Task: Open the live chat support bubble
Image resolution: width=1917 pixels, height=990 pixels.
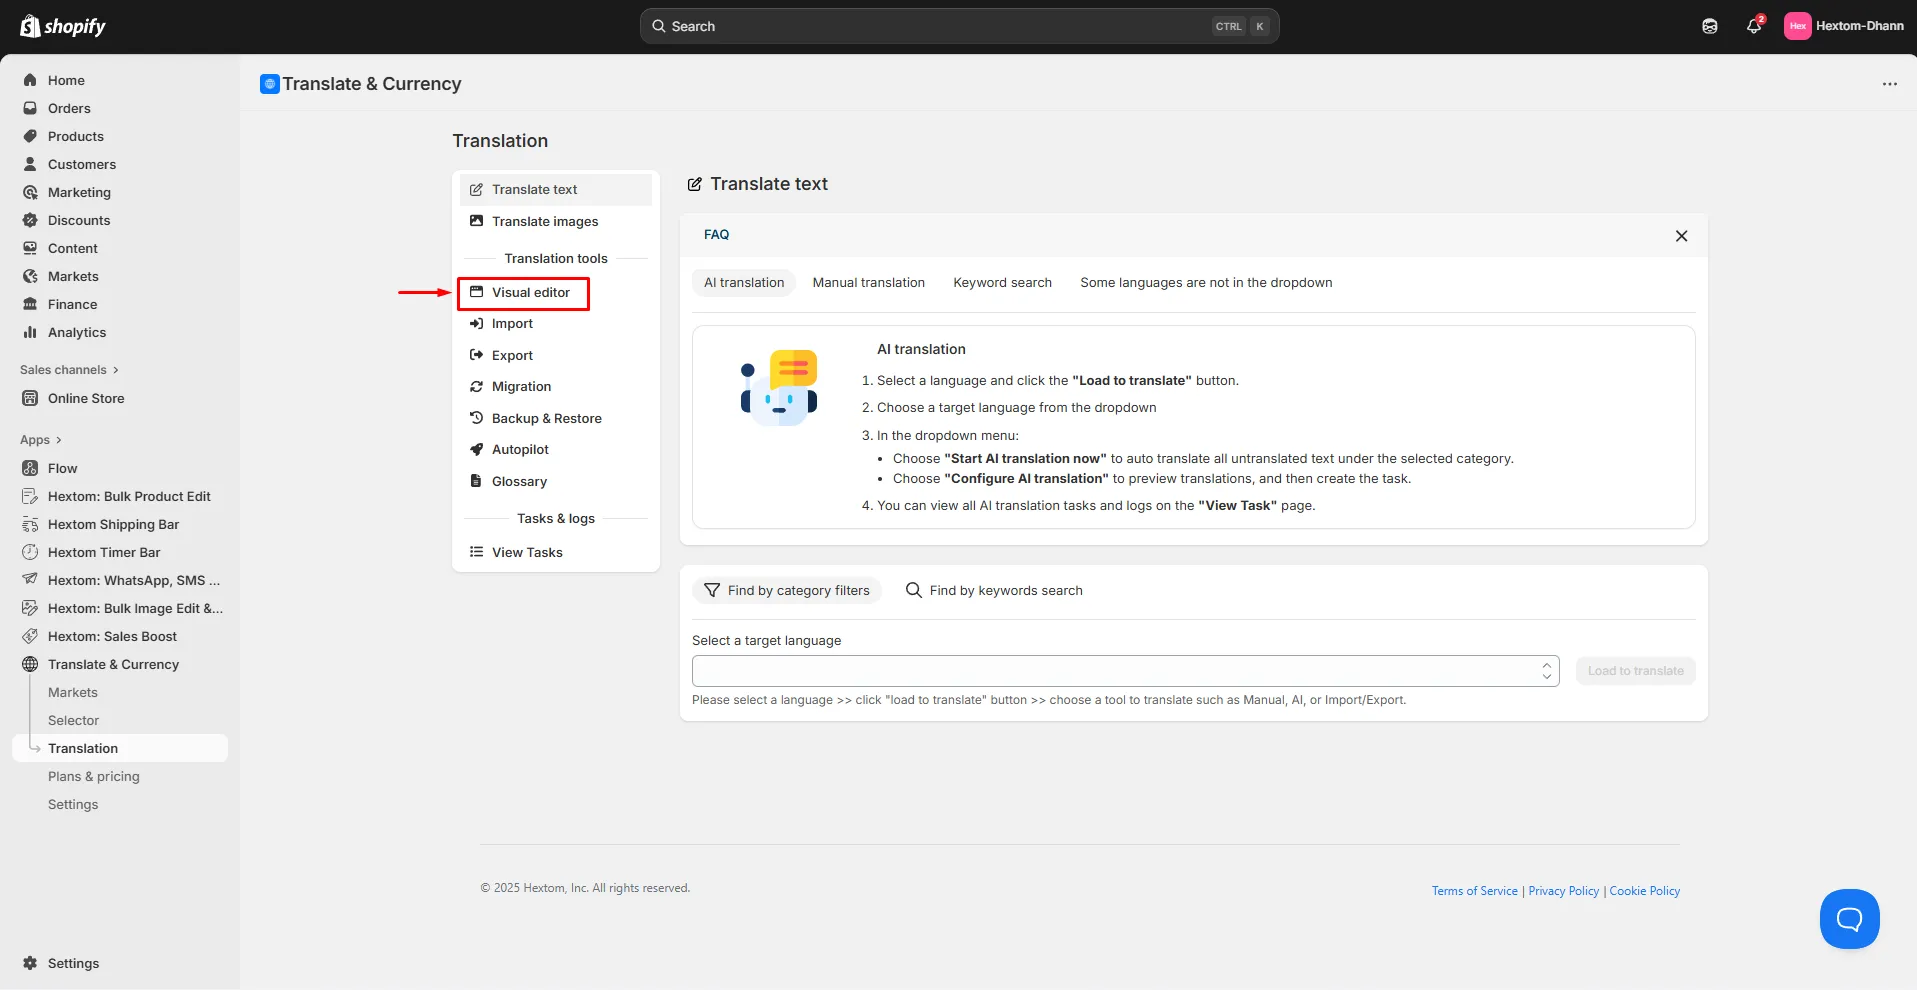Action: [1850, 919]
